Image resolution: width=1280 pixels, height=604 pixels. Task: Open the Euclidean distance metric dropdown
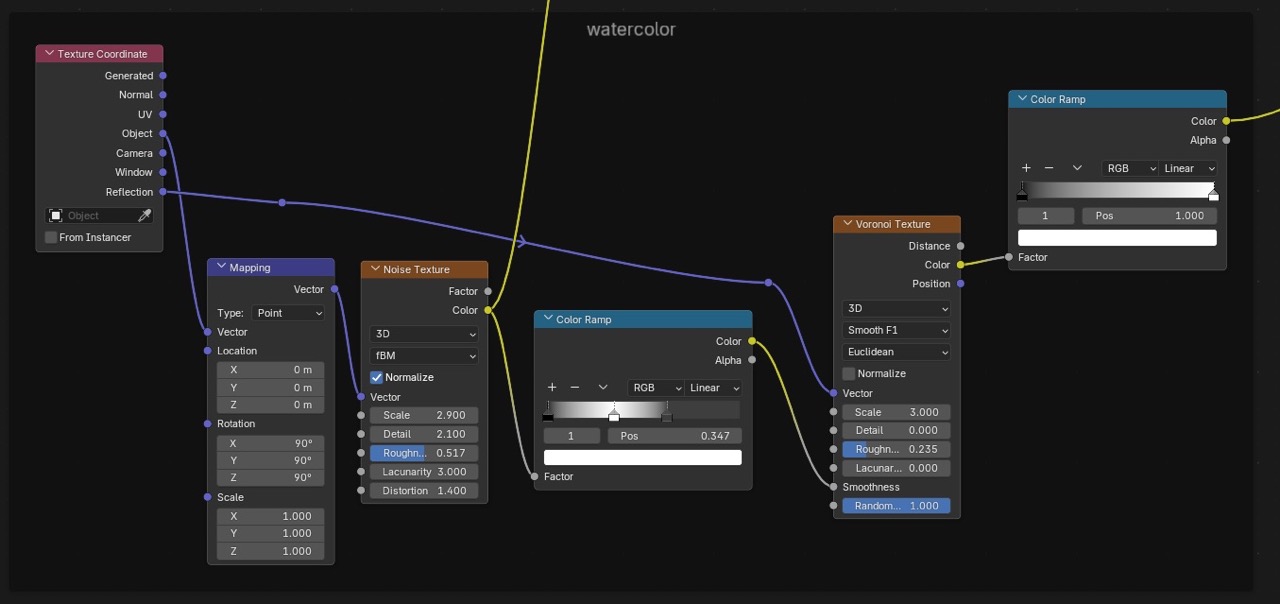(896, 352)
